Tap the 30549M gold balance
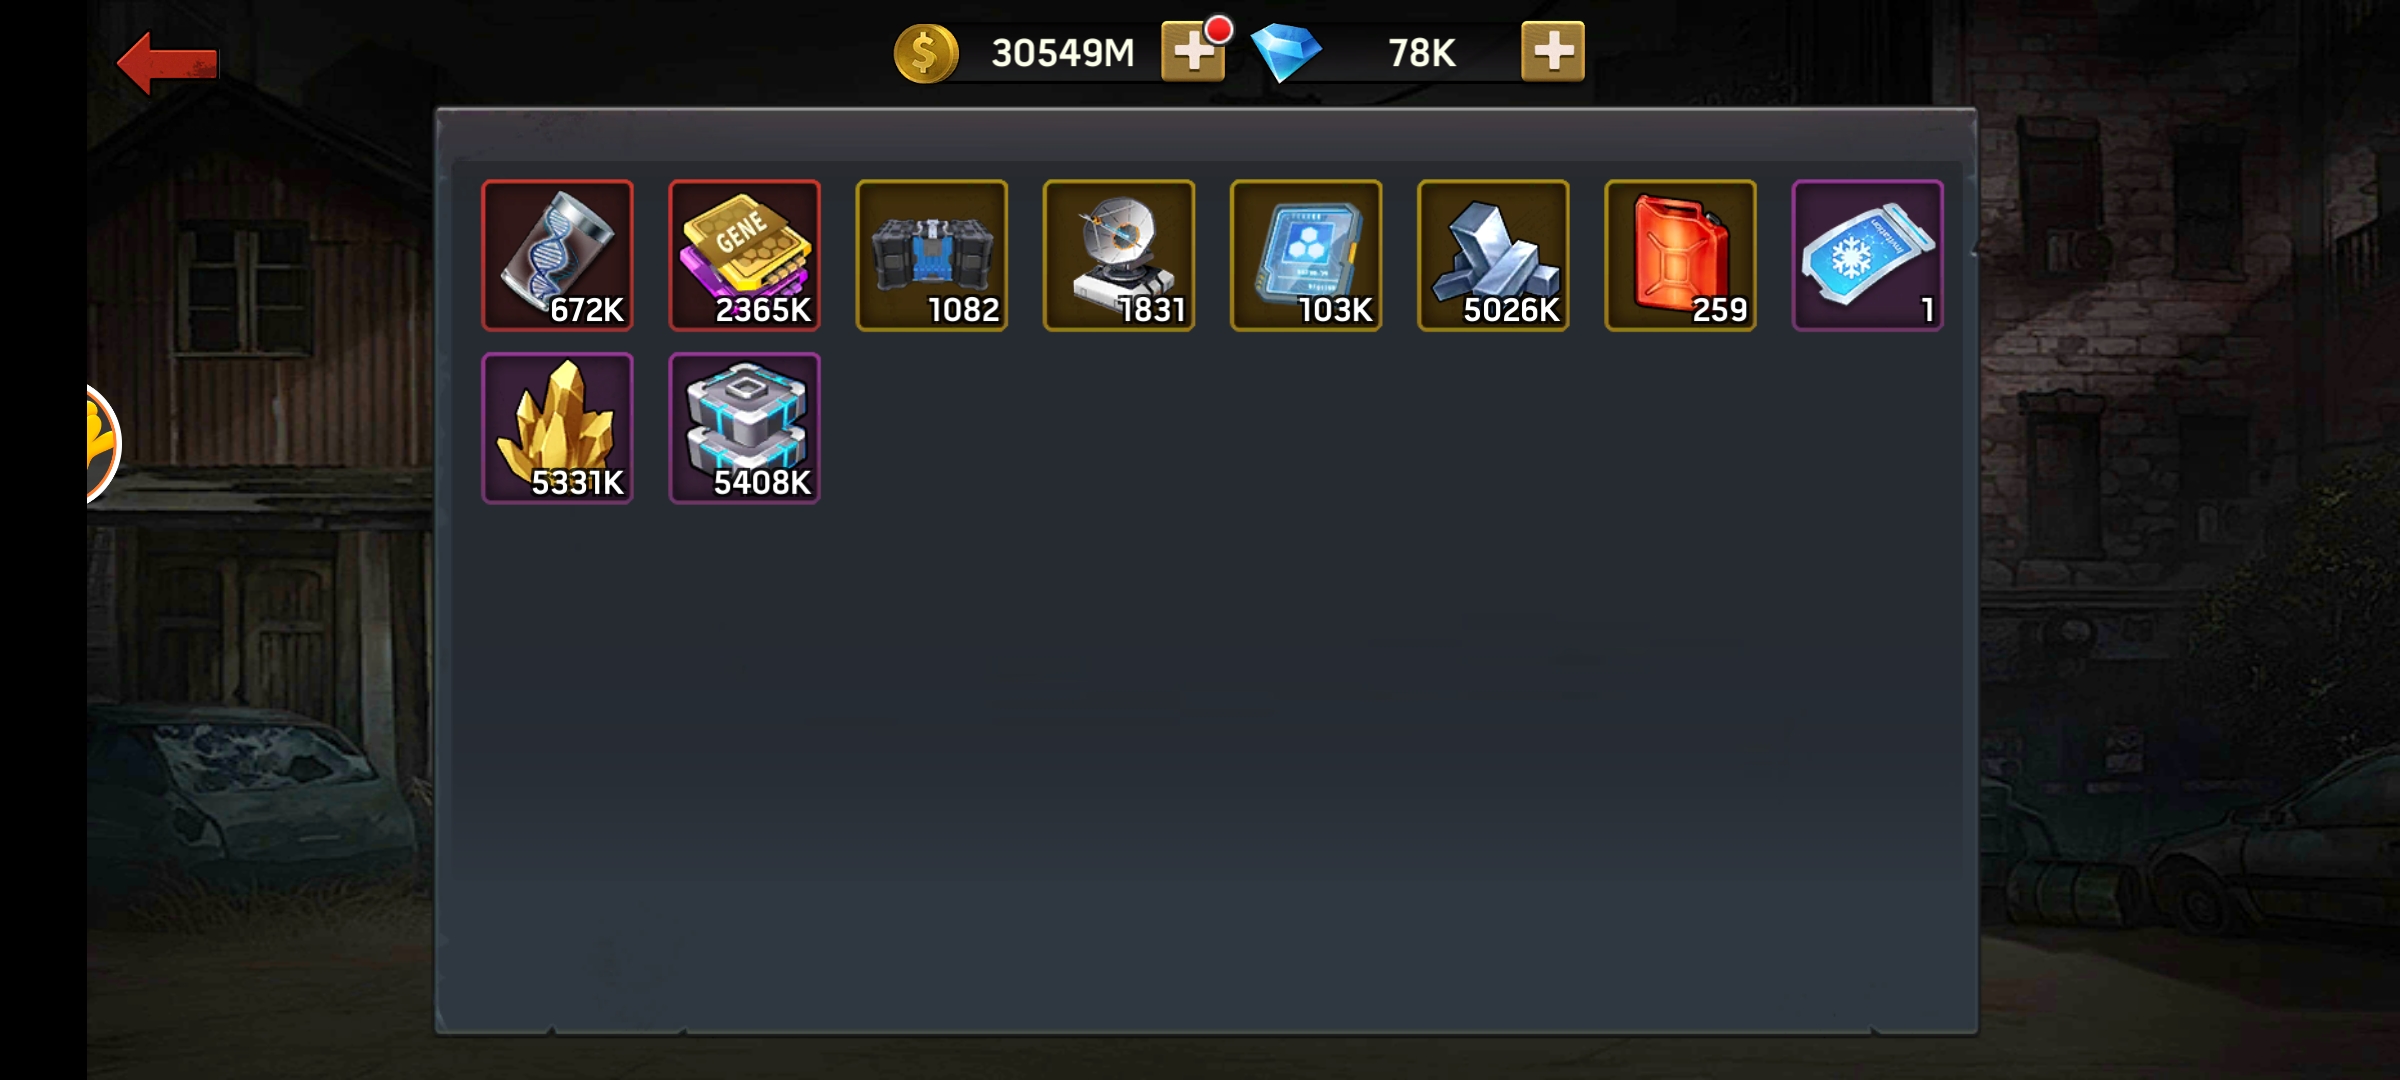2400x1080 pixels. (x=1063, y=52)
